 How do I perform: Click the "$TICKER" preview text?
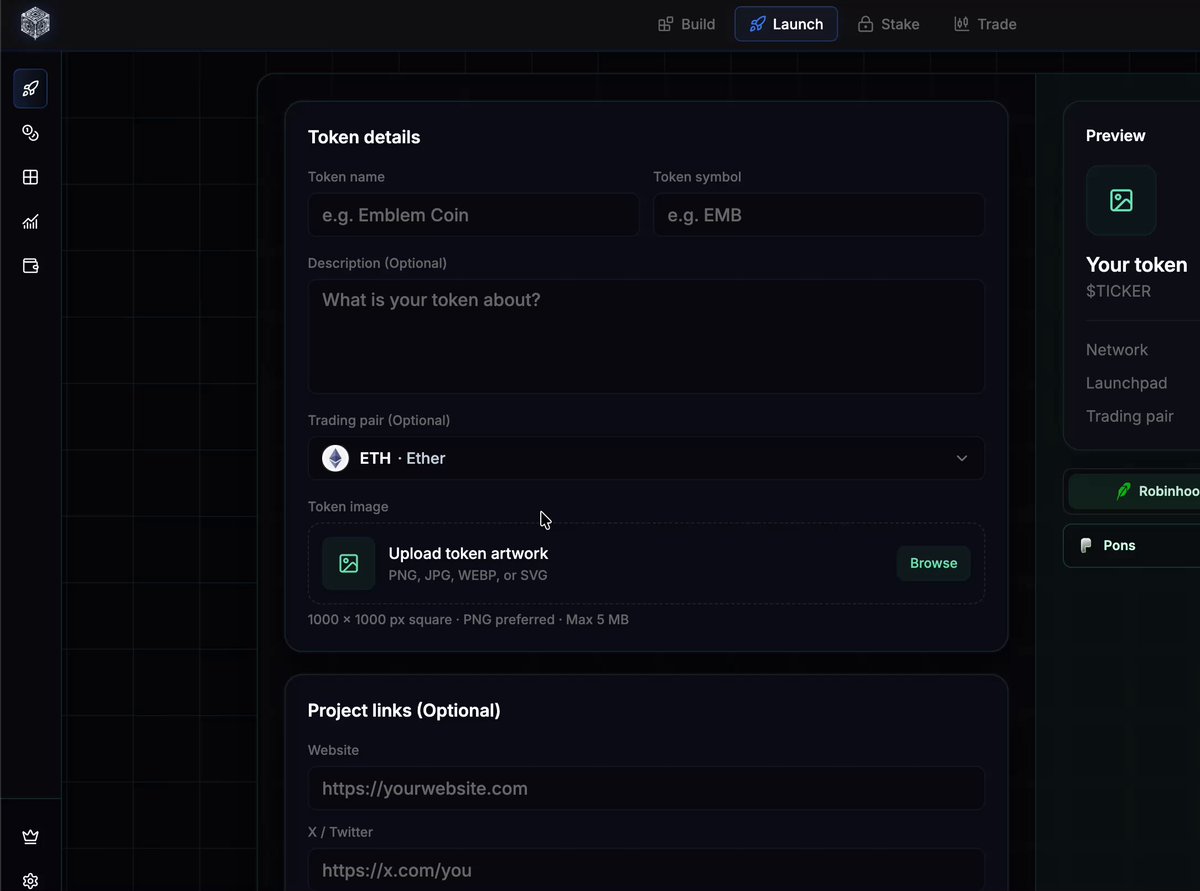click(x=1118, y=292)
